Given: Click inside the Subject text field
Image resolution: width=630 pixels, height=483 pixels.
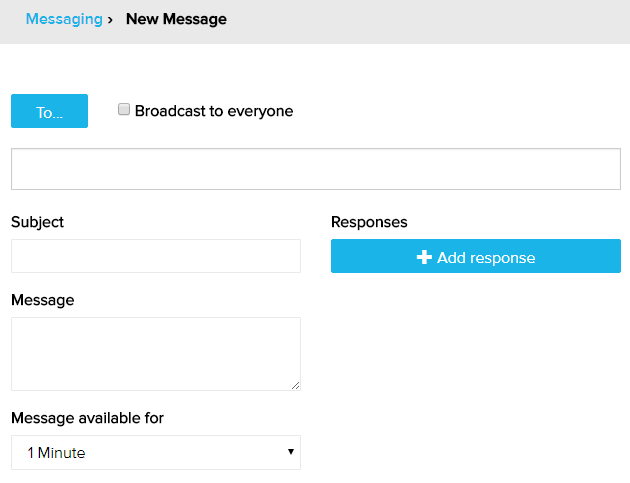Looking at the screenshot, I should pos(155,256).
